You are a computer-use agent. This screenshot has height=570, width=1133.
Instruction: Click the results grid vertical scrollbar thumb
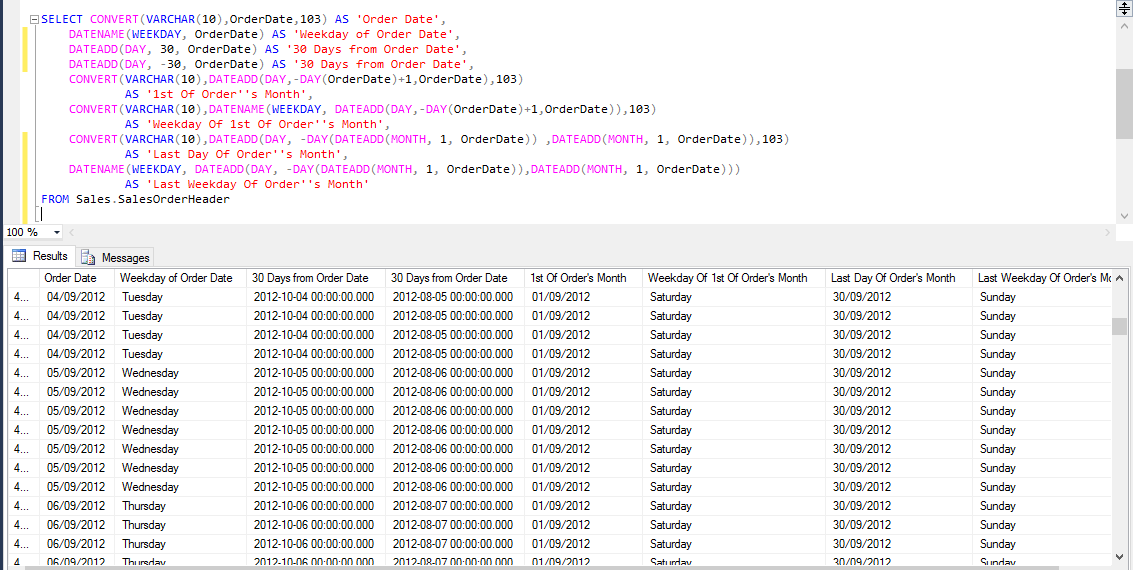(1119, 326)
